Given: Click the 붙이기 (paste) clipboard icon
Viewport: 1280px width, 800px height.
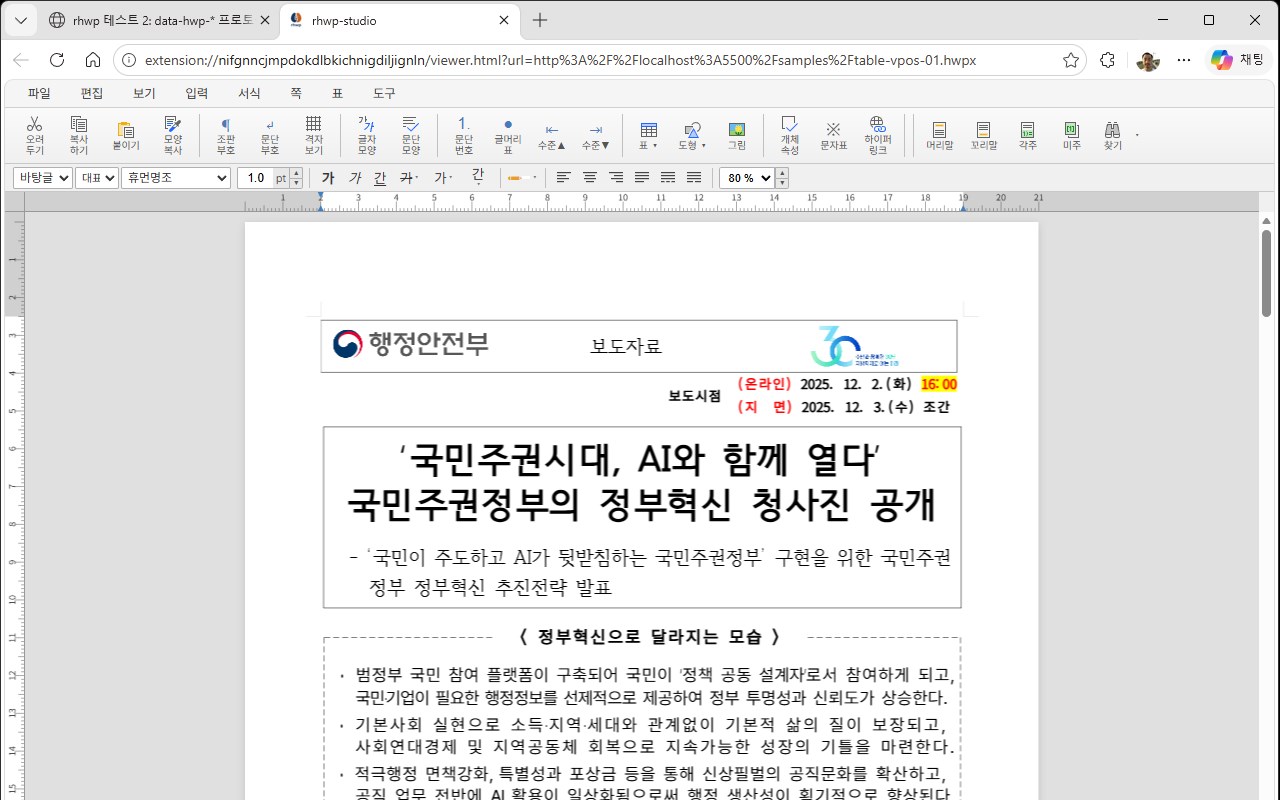Looking at the screenshot, I should (x=126, y=135).
